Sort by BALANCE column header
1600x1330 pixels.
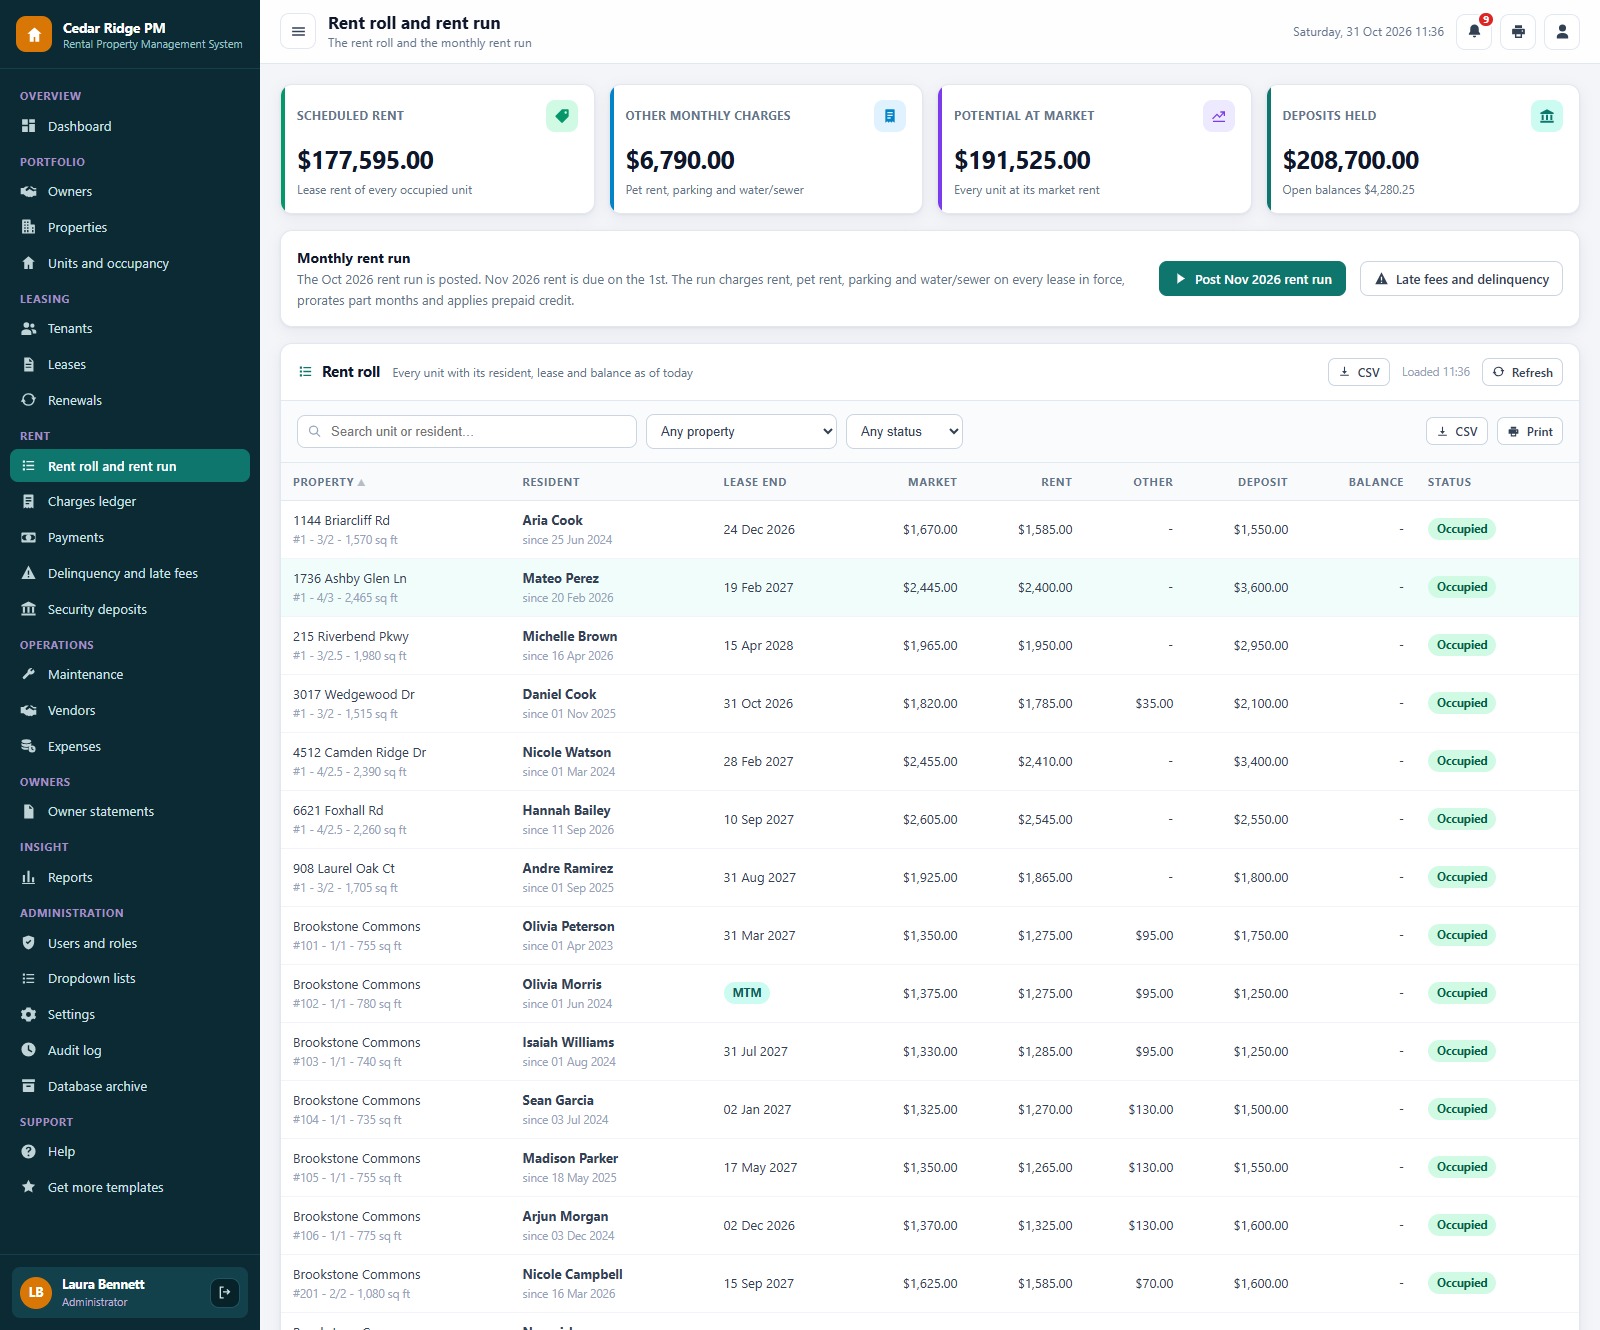1375,482
